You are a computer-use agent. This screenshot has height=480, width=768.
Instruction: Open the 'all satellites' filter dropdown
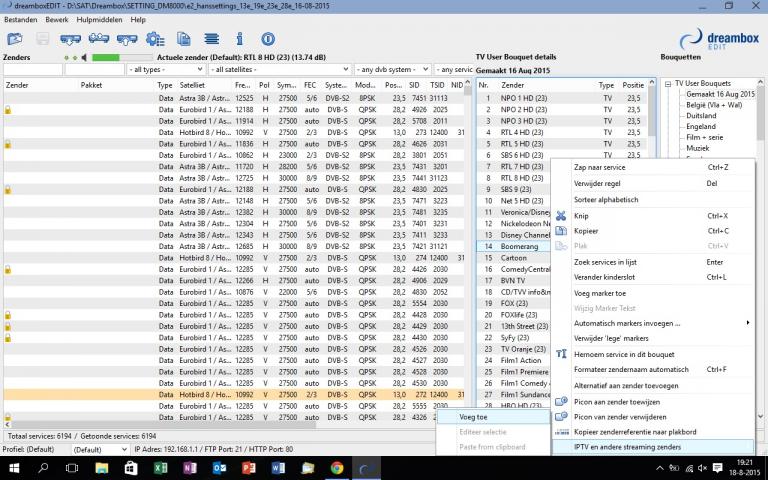click(280, 70)
